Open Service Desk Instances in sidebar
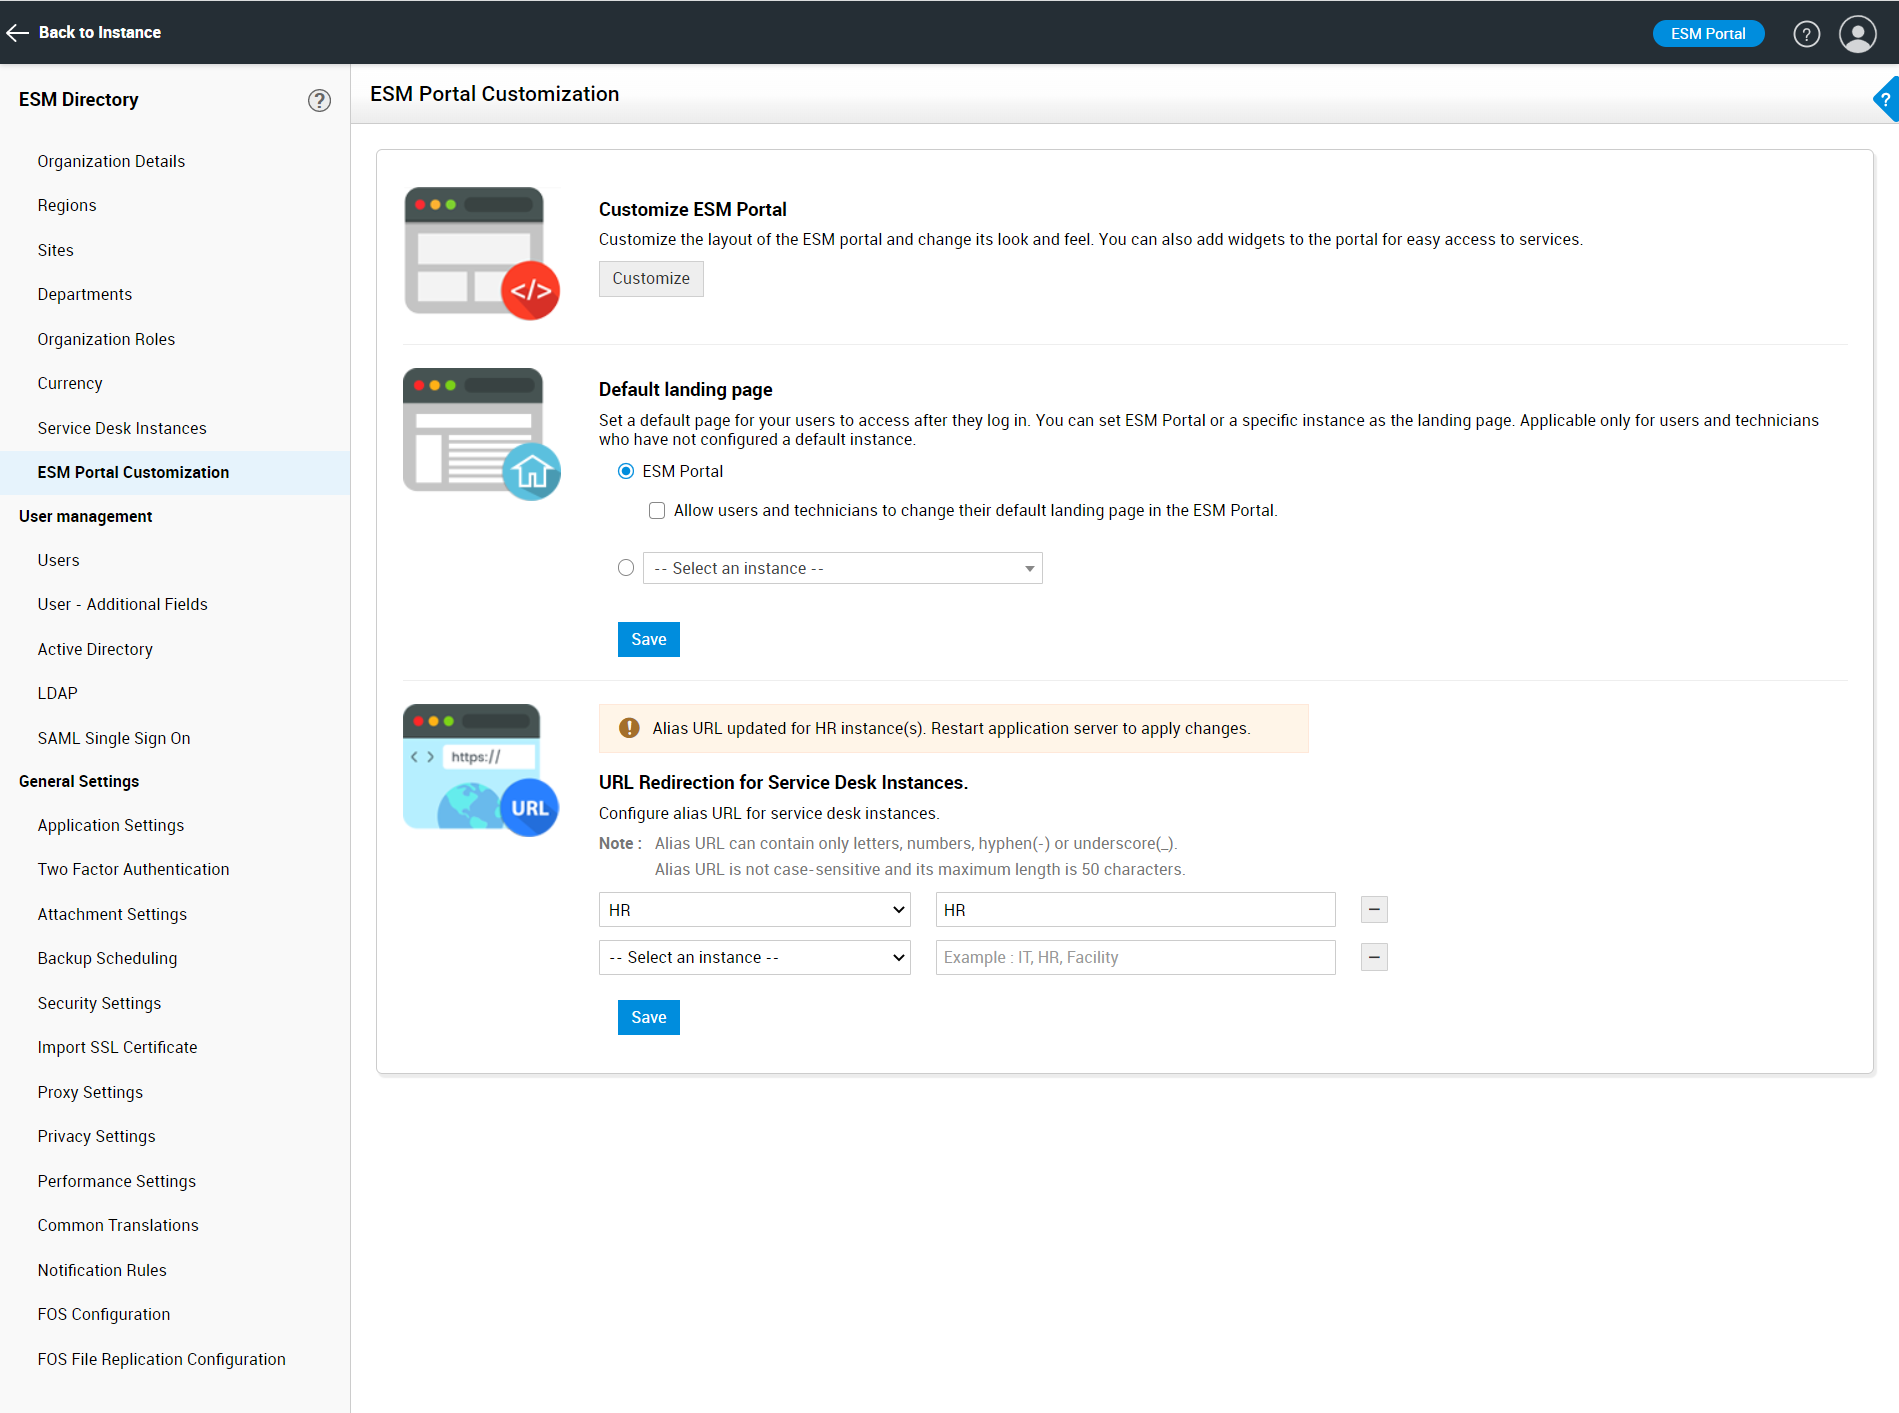Image resolution: width=1899 pixels, height=1413 pixels. (122, 428)
